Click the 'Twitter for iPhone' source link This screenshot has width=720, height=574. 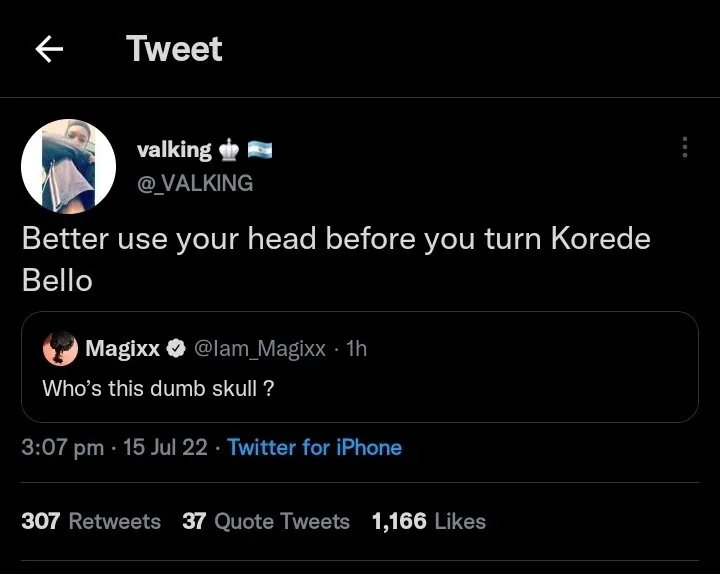pos(314,447)
